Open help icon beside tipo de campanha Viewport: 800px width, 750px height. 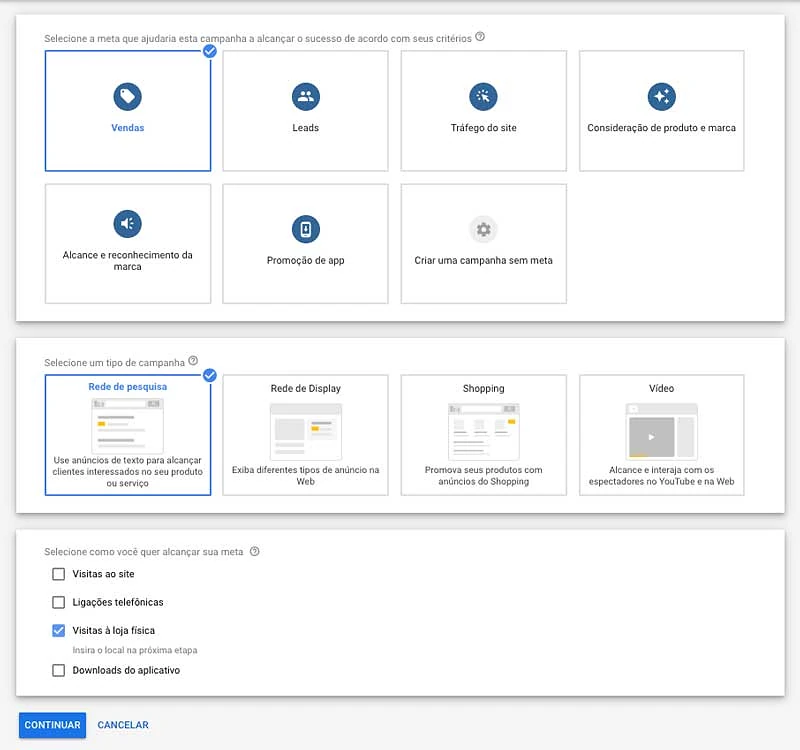click(x=193, y=361)
